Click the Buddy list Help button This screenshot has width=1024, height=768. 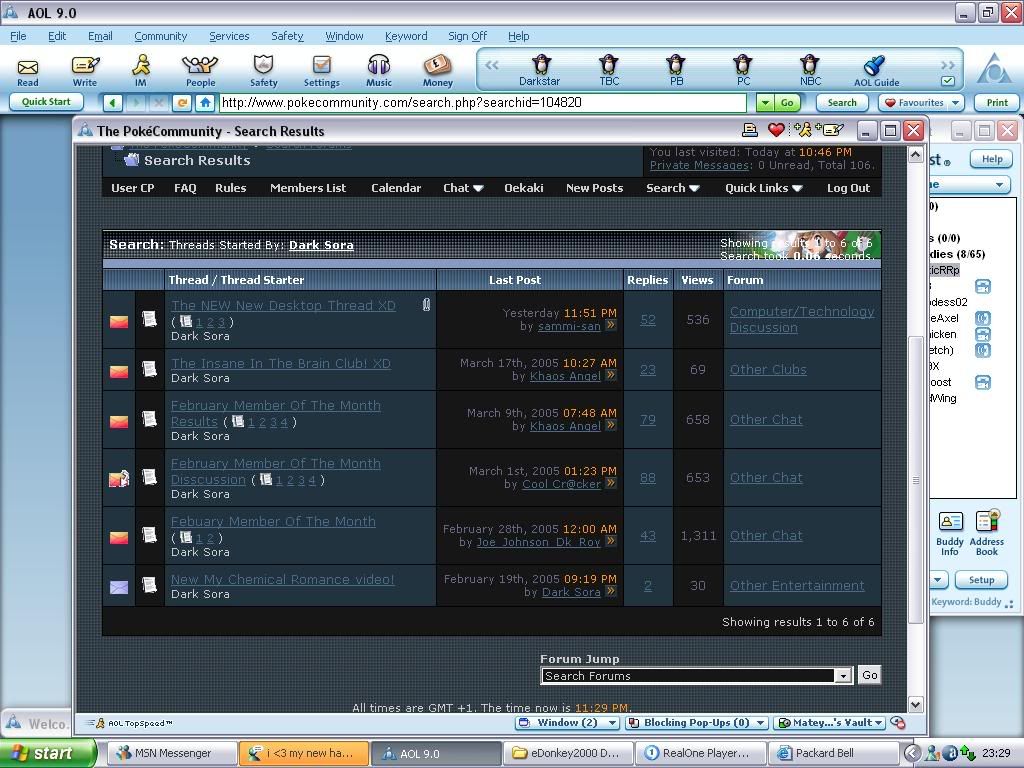tap(991, 159)
